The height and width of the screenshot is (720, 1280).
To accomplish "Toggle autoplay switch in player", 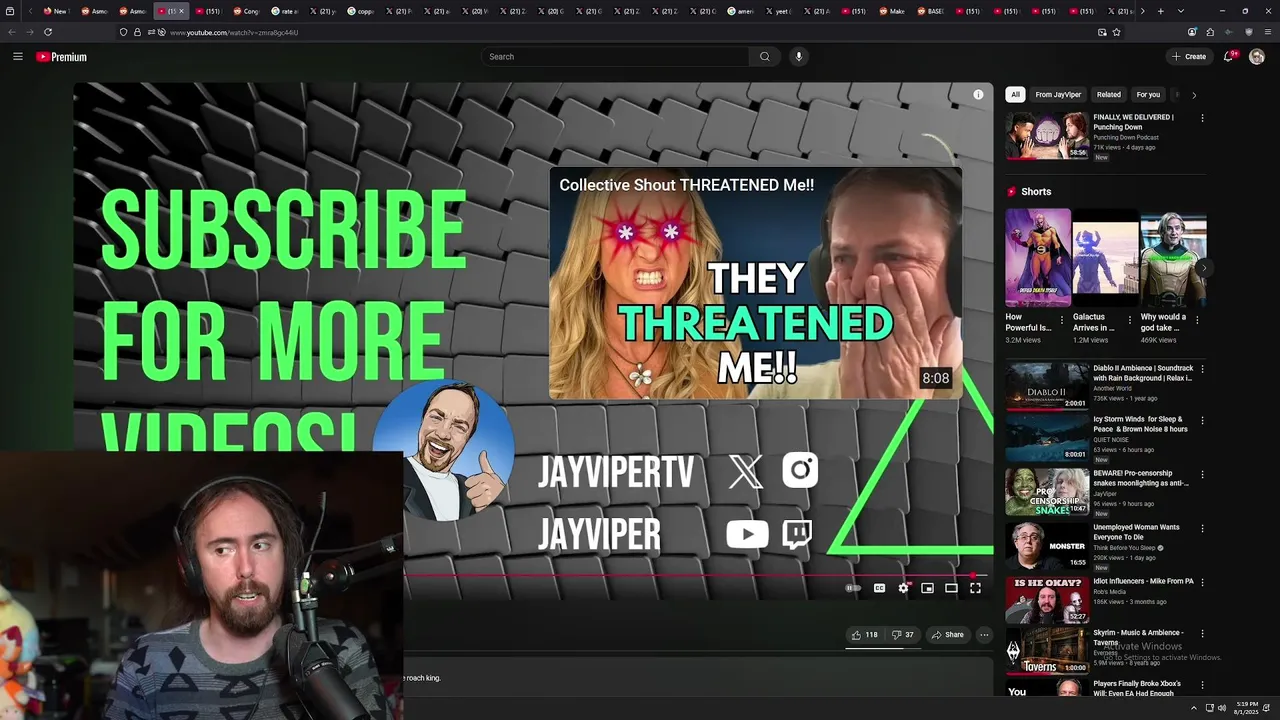I will click(853, 588).
